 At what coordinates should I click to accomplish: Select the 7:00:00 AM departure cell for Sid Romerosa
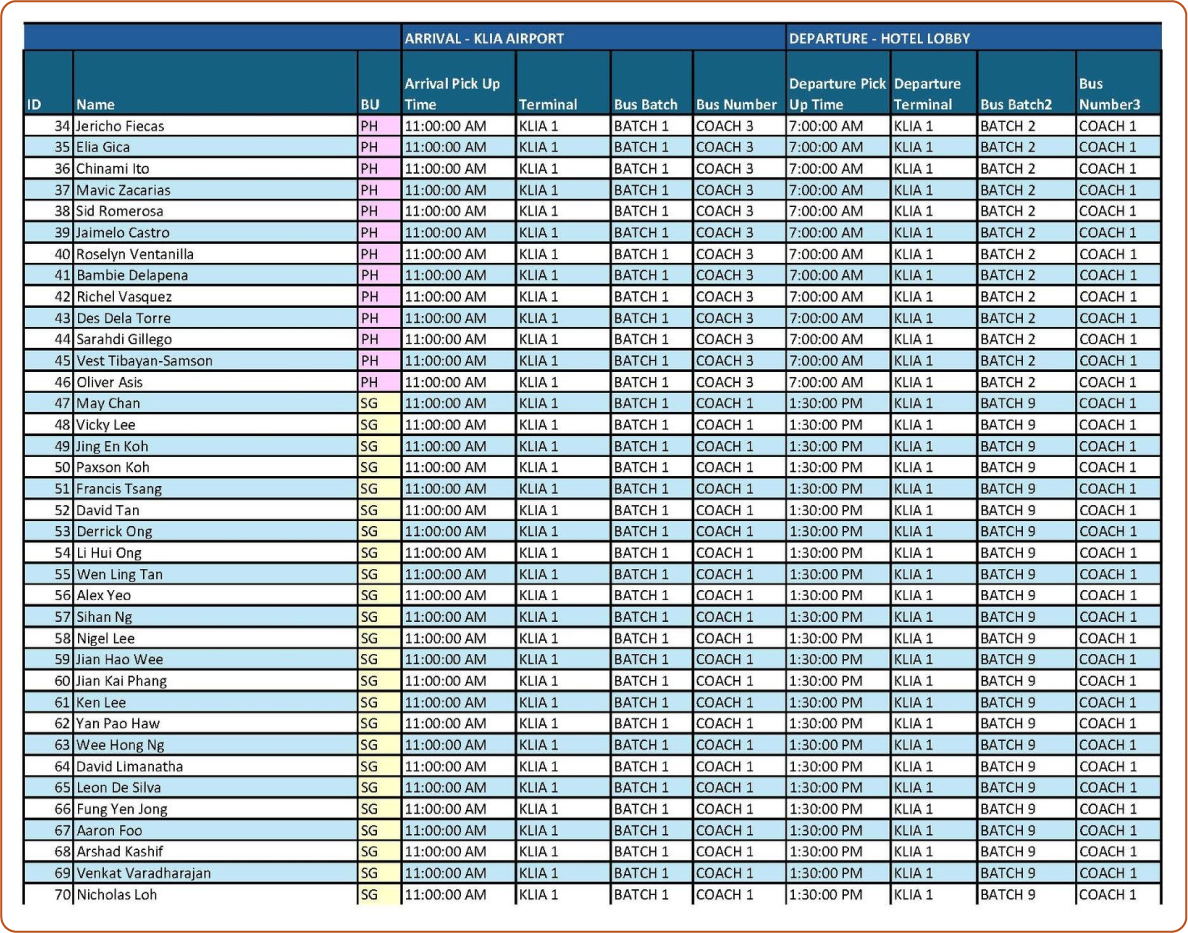click(x=825, y=211)
